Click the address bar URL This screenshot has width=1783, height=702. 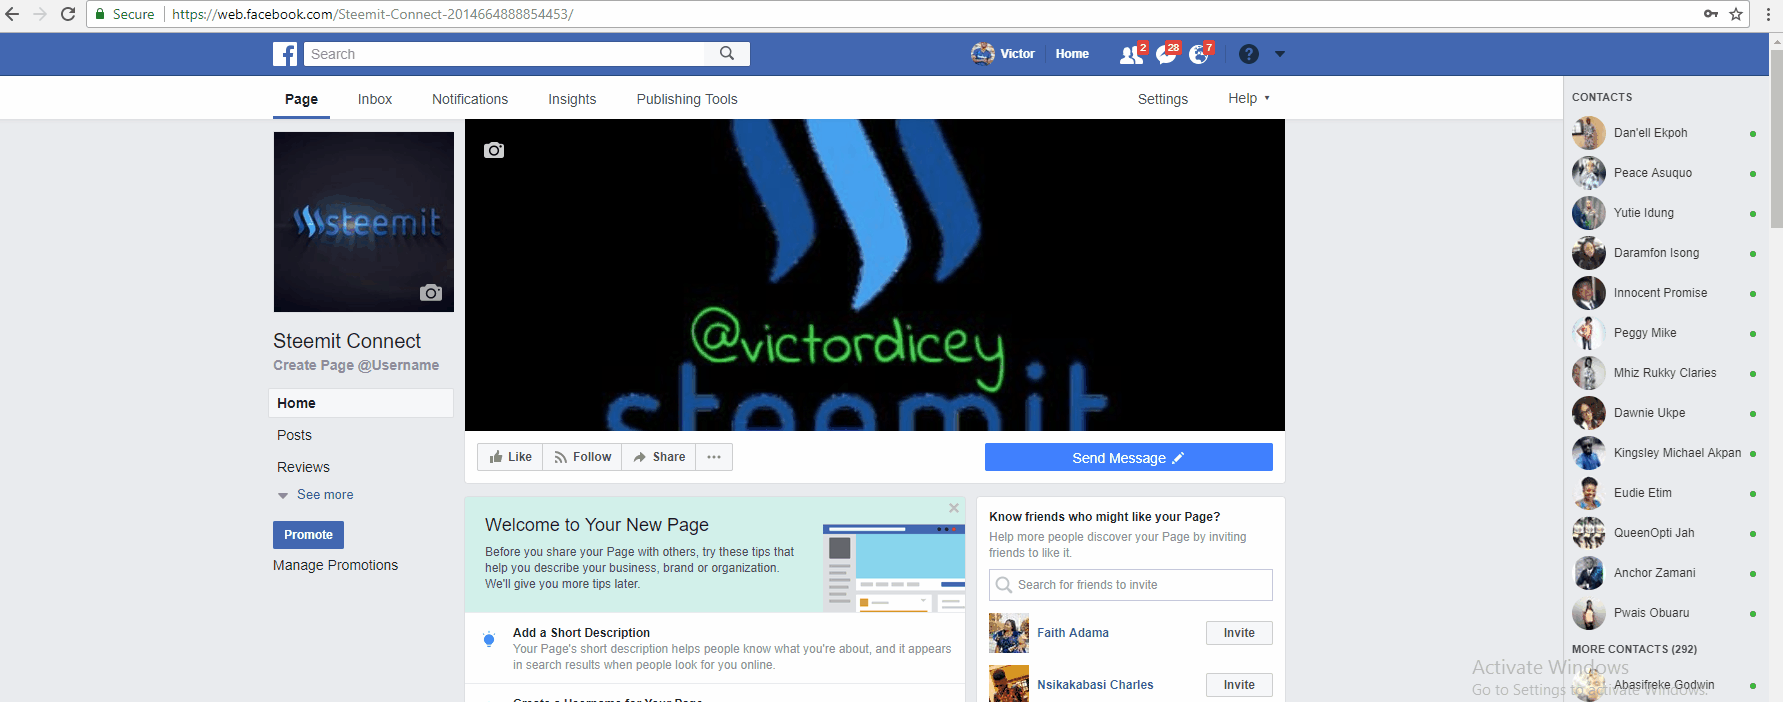[x=372, y=14]
